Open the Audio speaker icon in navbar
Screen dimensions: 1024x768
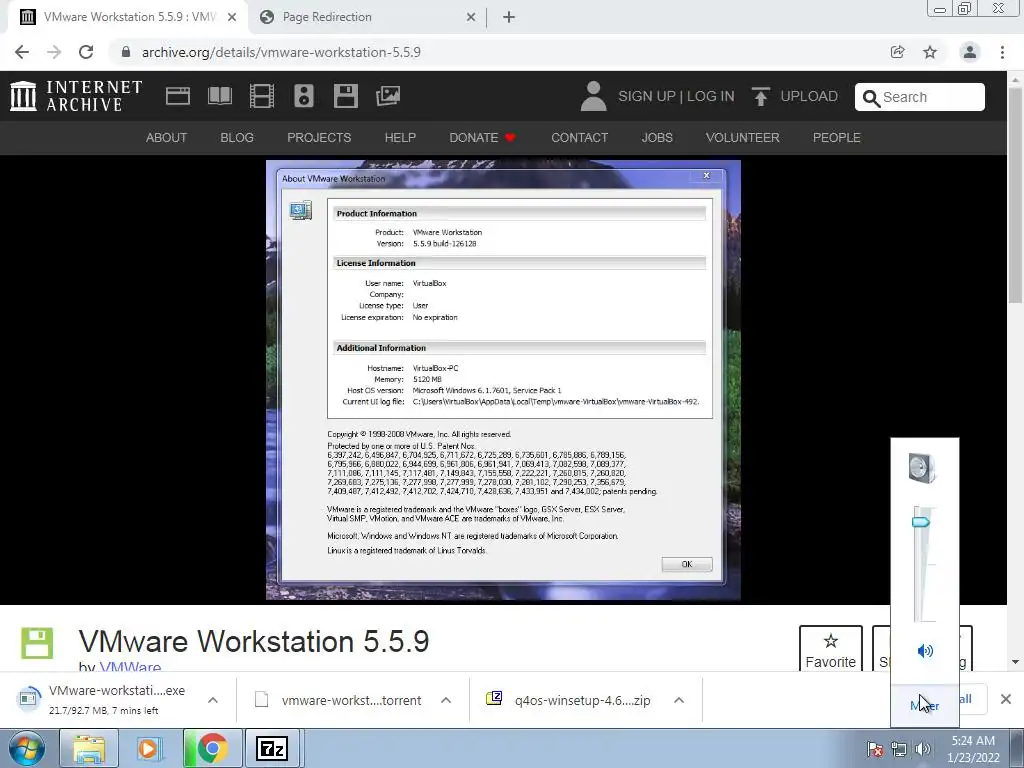[304, 96]
